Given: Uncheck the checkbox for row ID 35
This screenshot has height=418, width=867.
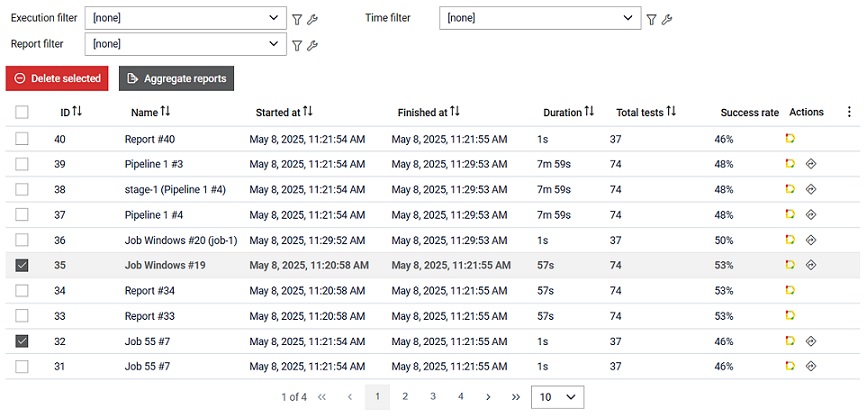Looking at the screenshot, I should (x=22, y=265).
